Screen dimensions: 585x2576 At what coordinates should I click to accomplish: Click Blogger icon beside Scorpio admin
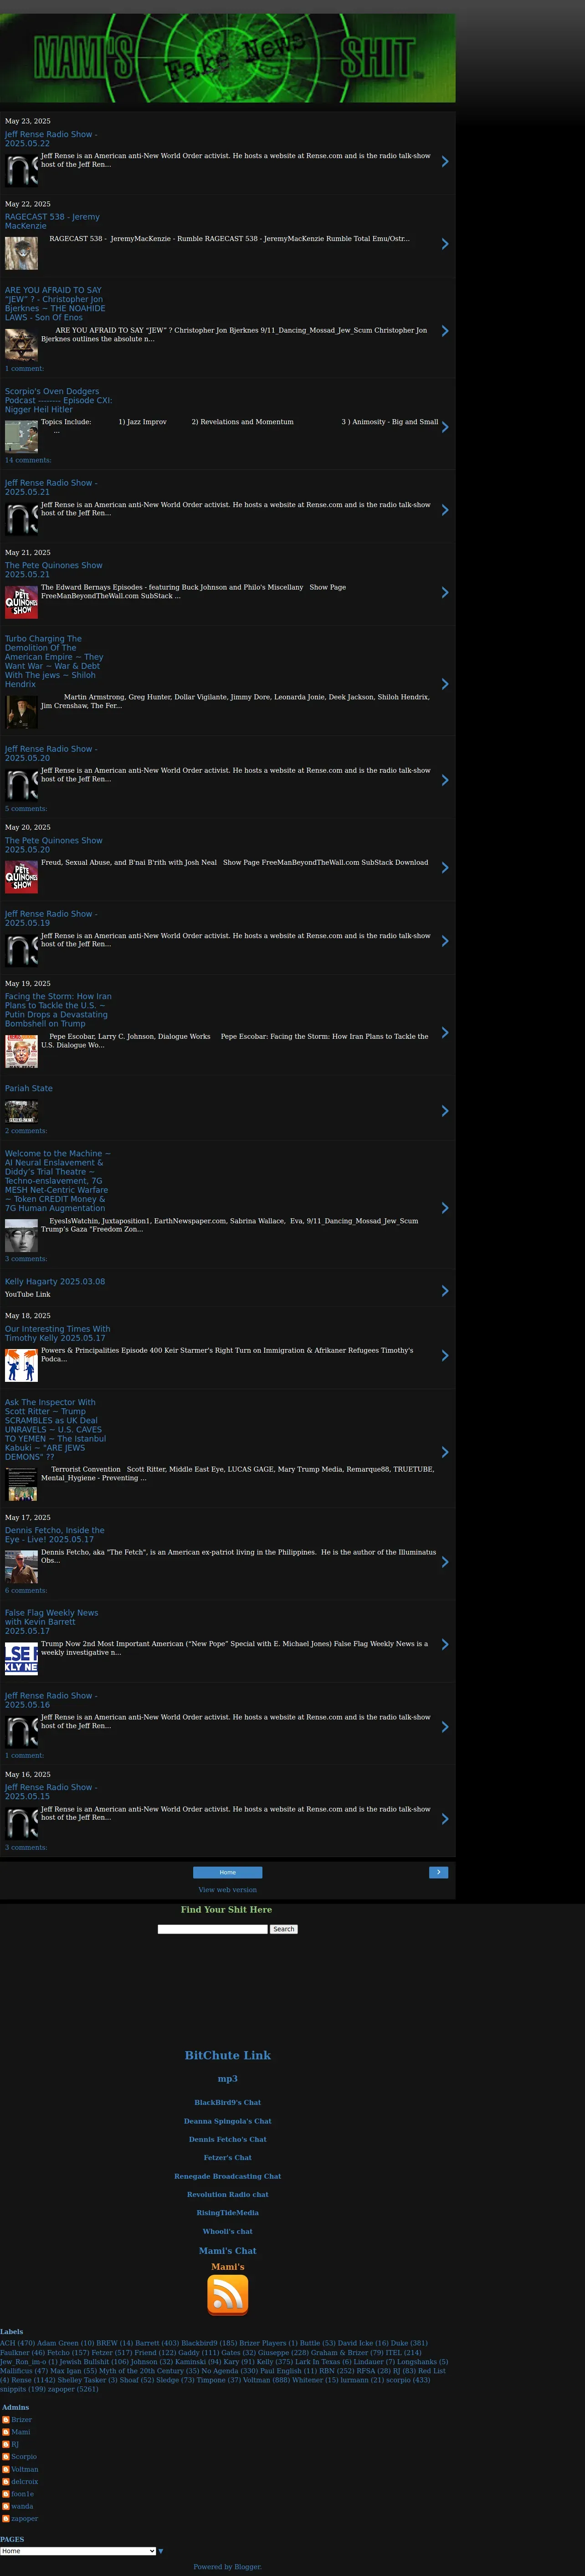[6, 2457]
